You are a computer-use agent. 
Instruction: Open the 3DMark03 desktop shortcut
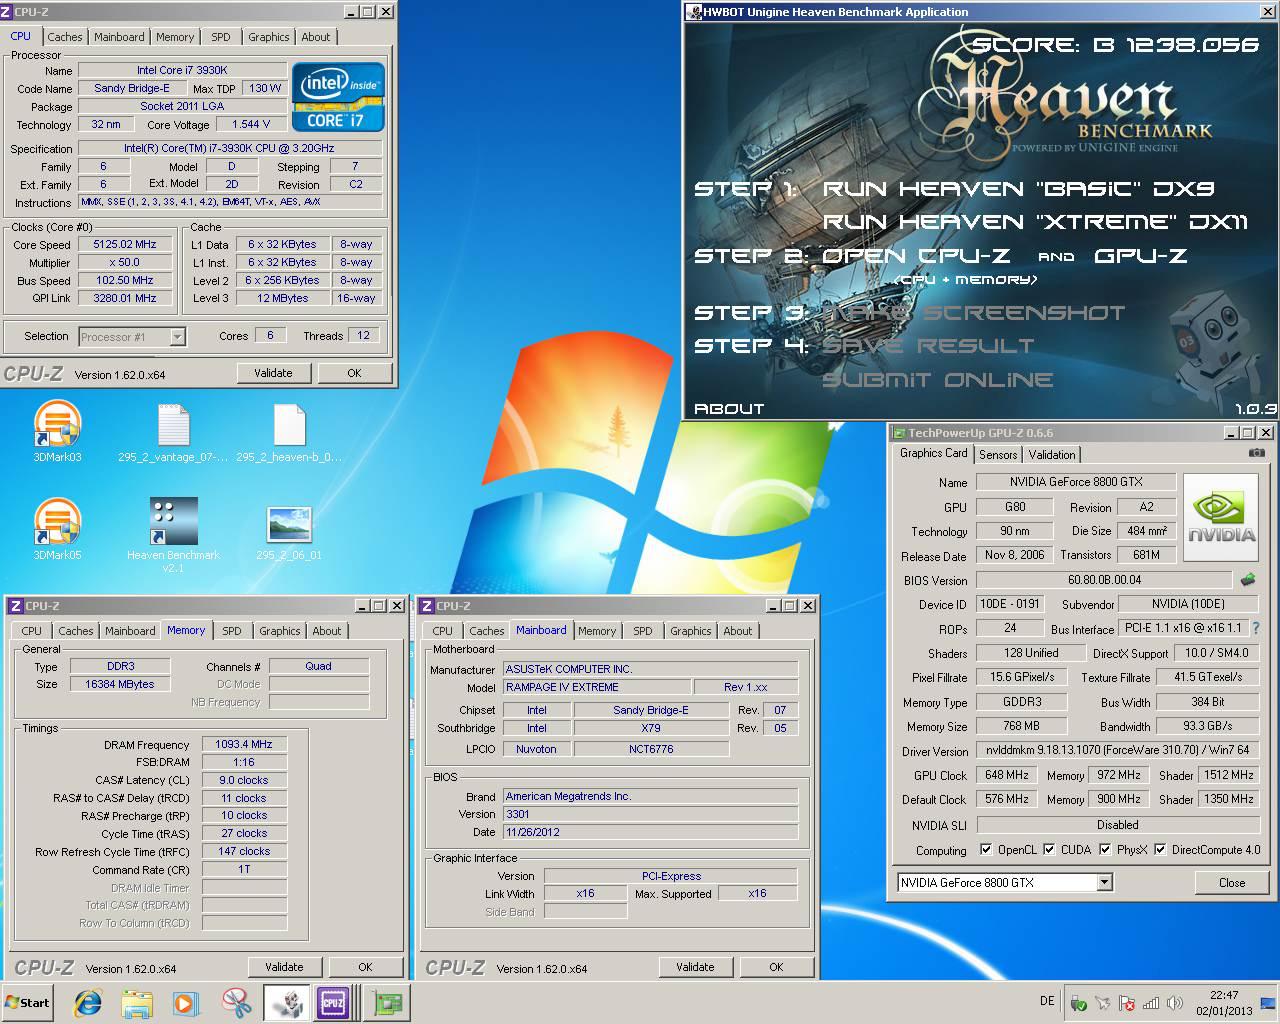pyautogui.click(x=57, y=433)
